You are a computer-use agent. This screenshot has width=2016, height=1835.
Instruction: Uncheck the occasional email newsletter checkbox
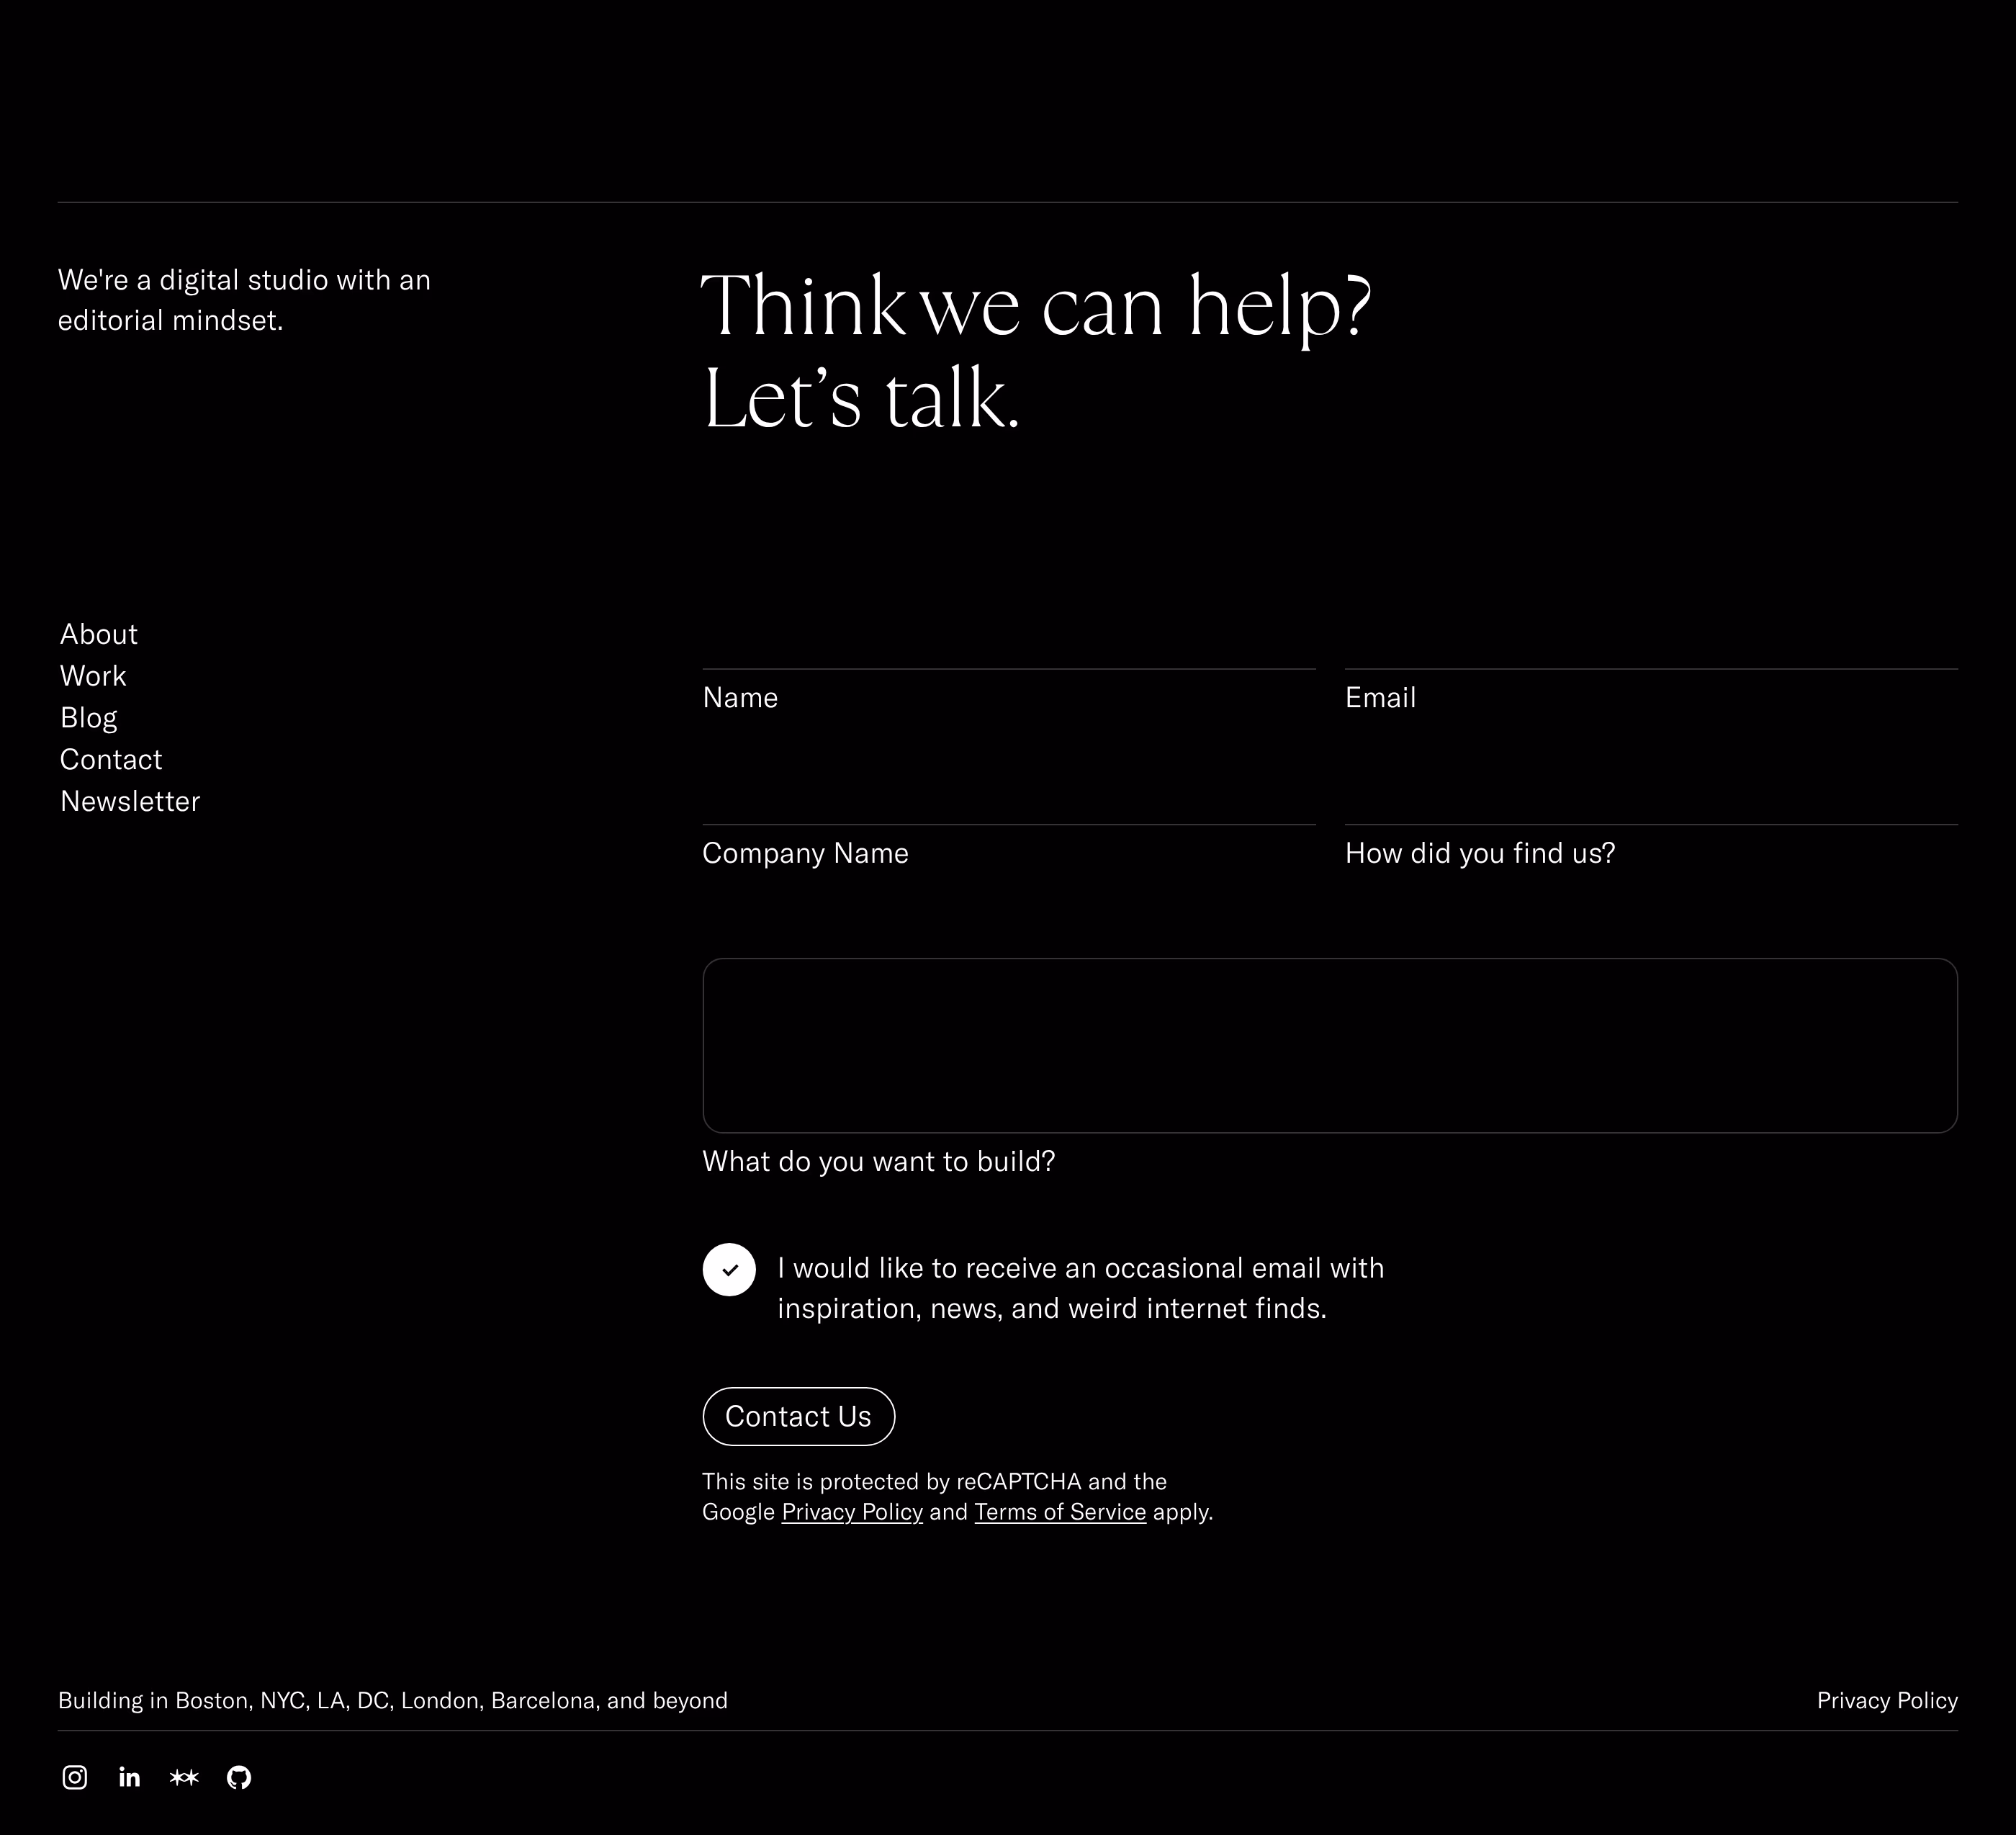(729, 1269)
